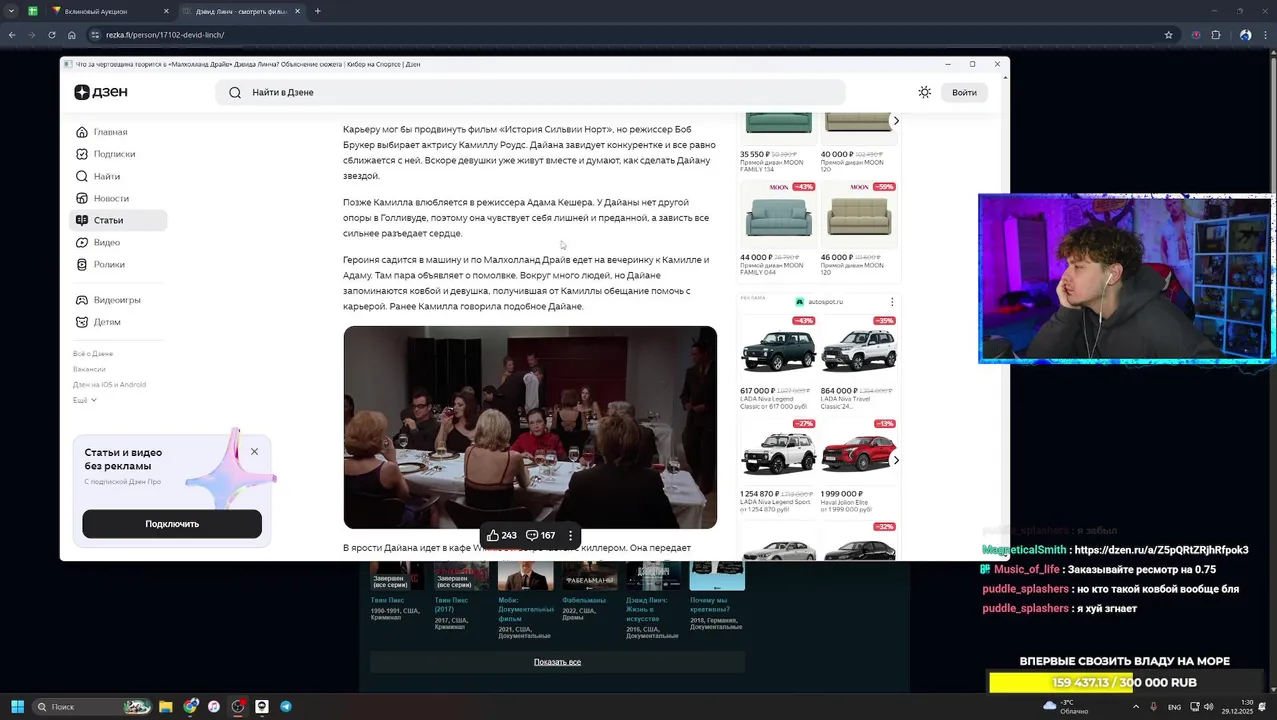The image size is (1277, 720).
Task: Reload the rezka page
Action: (52, 35)
